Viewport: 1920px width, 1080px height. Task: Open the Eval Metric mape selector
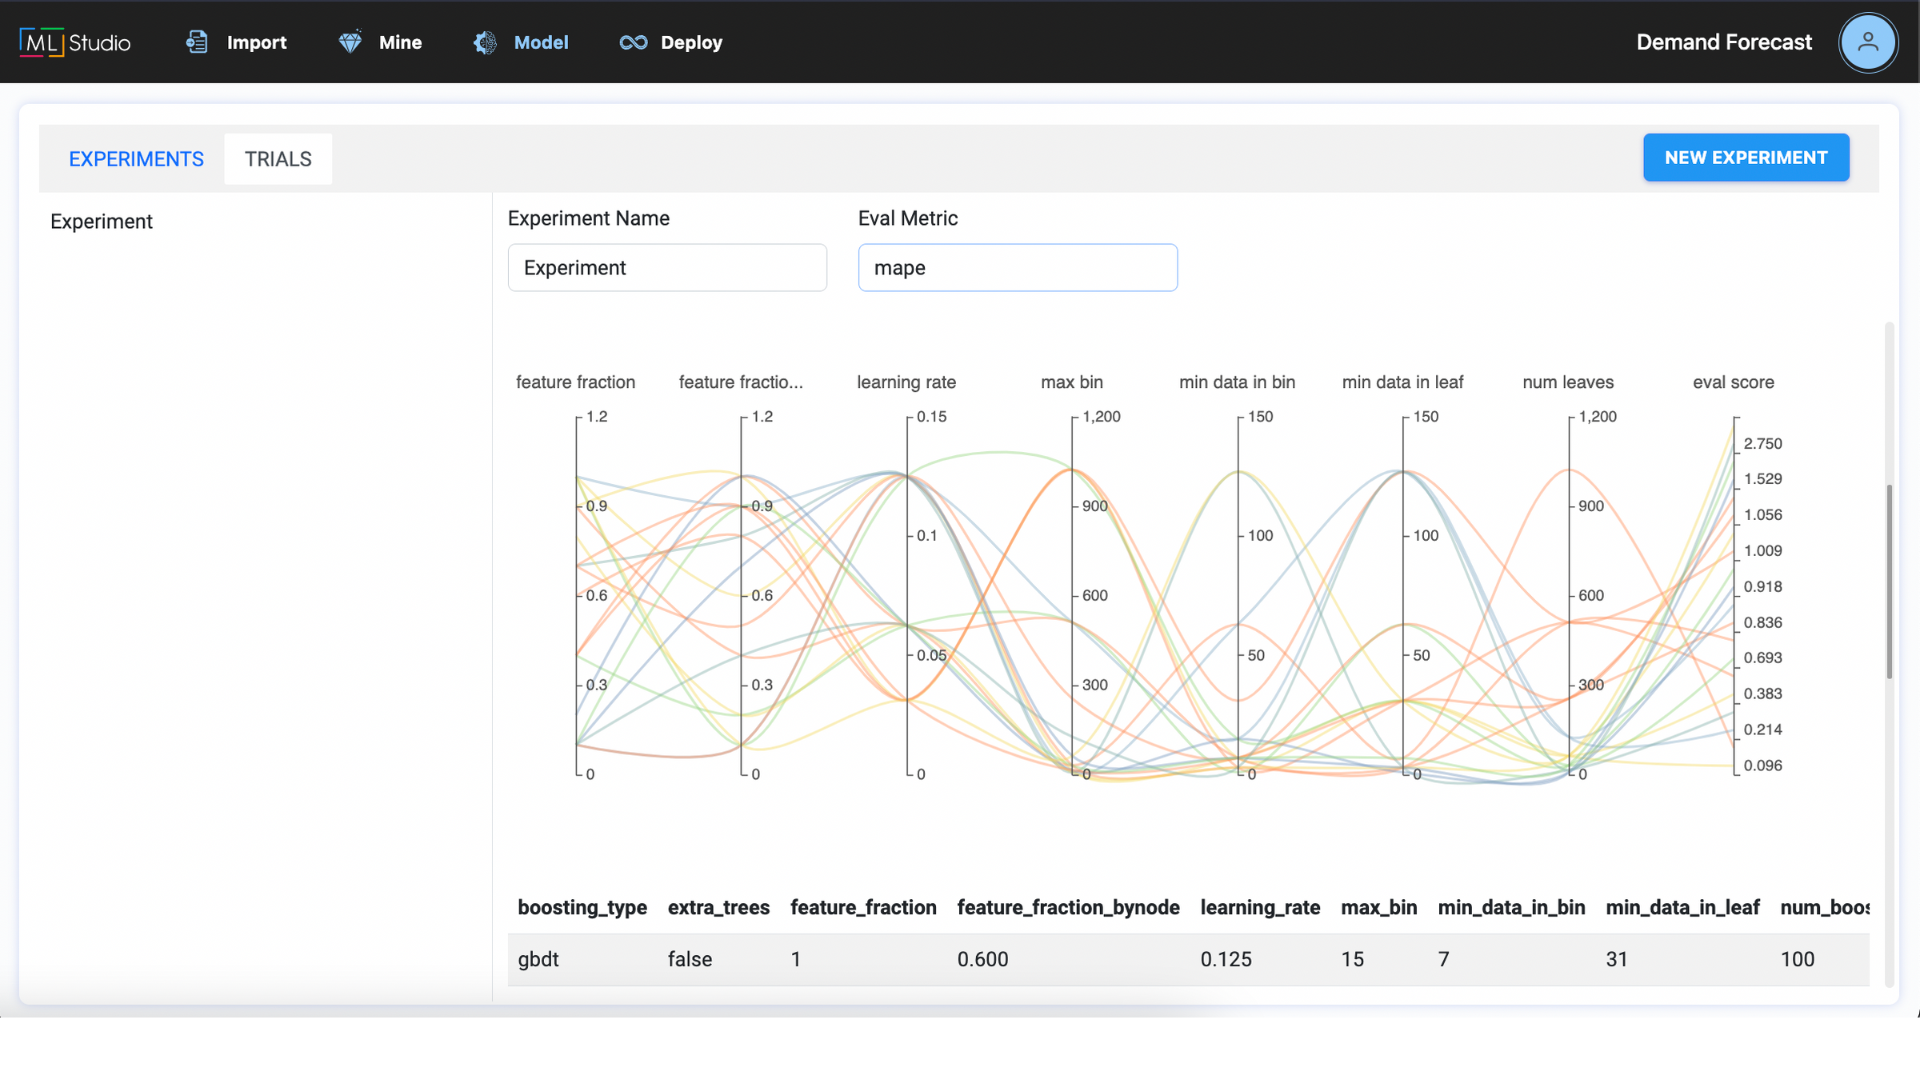click(1017, 268)
